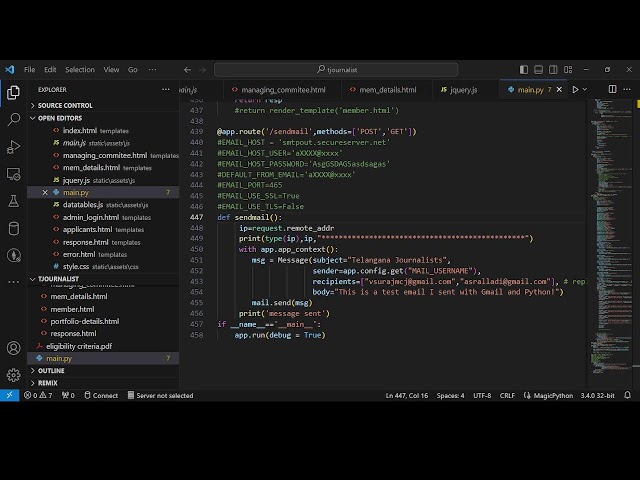Expand the Remix section
This screenshot has height=480, width=640.
coord(103,383)
